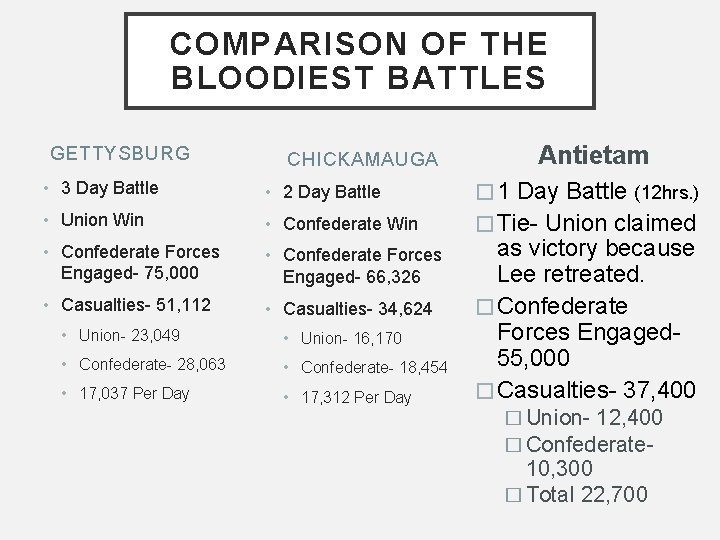Click the "Union- 23,049" sub-bullet
The height and width of the screenshot is (540, 720).
[x=130, y=333]
